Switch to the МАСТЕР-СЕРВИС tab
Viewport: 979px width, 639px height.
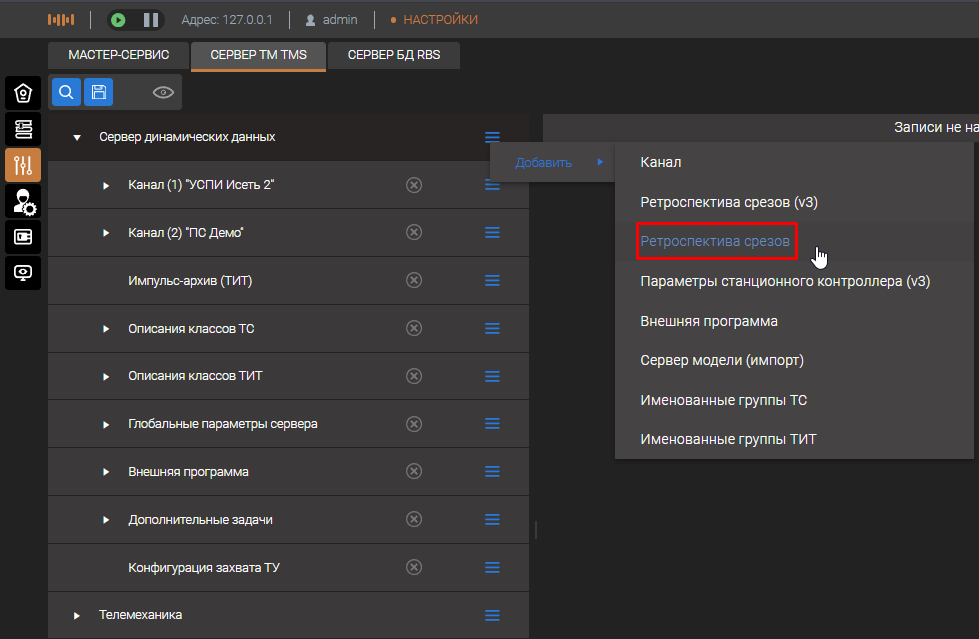coord(118,55)
